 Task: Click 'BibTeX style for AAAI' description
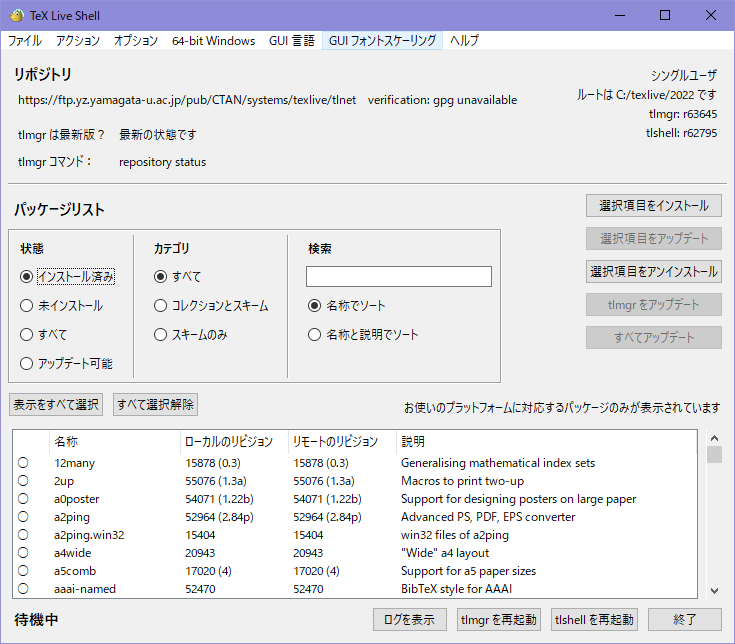click(457, 589)
